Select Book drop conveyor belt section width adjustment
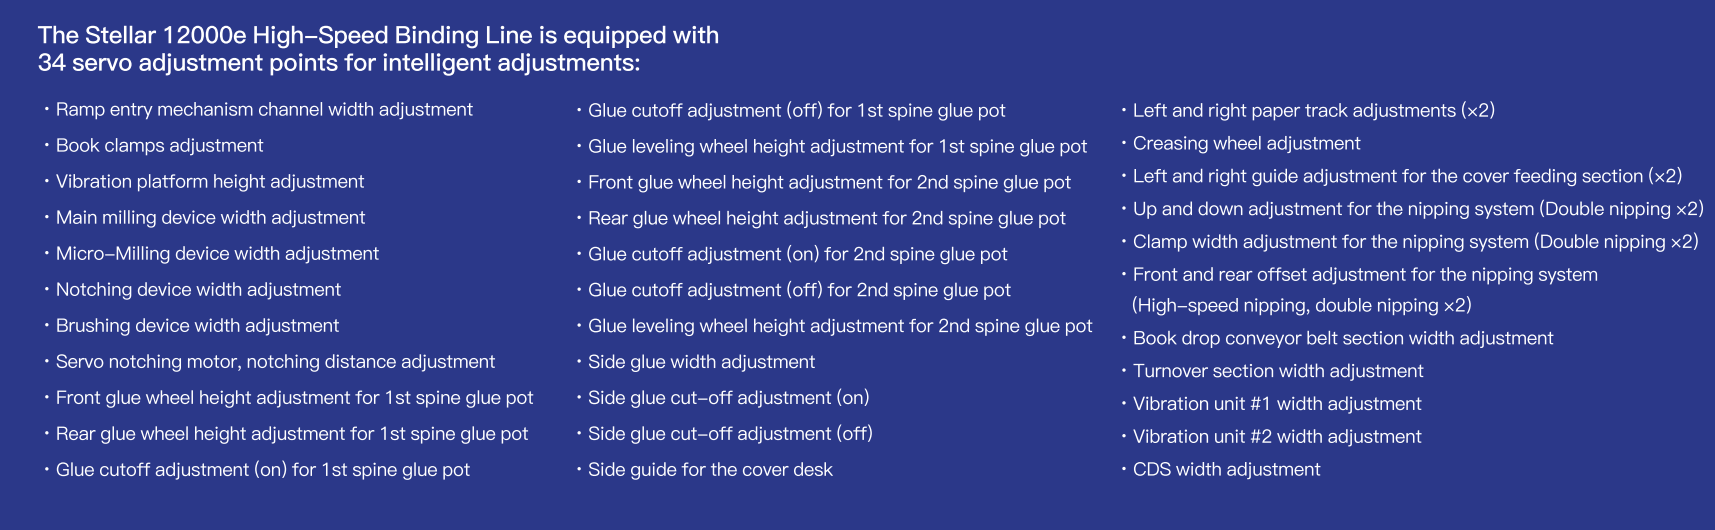The width and height of the screenshot is (1715, 530). click(x=1343, y=339)
